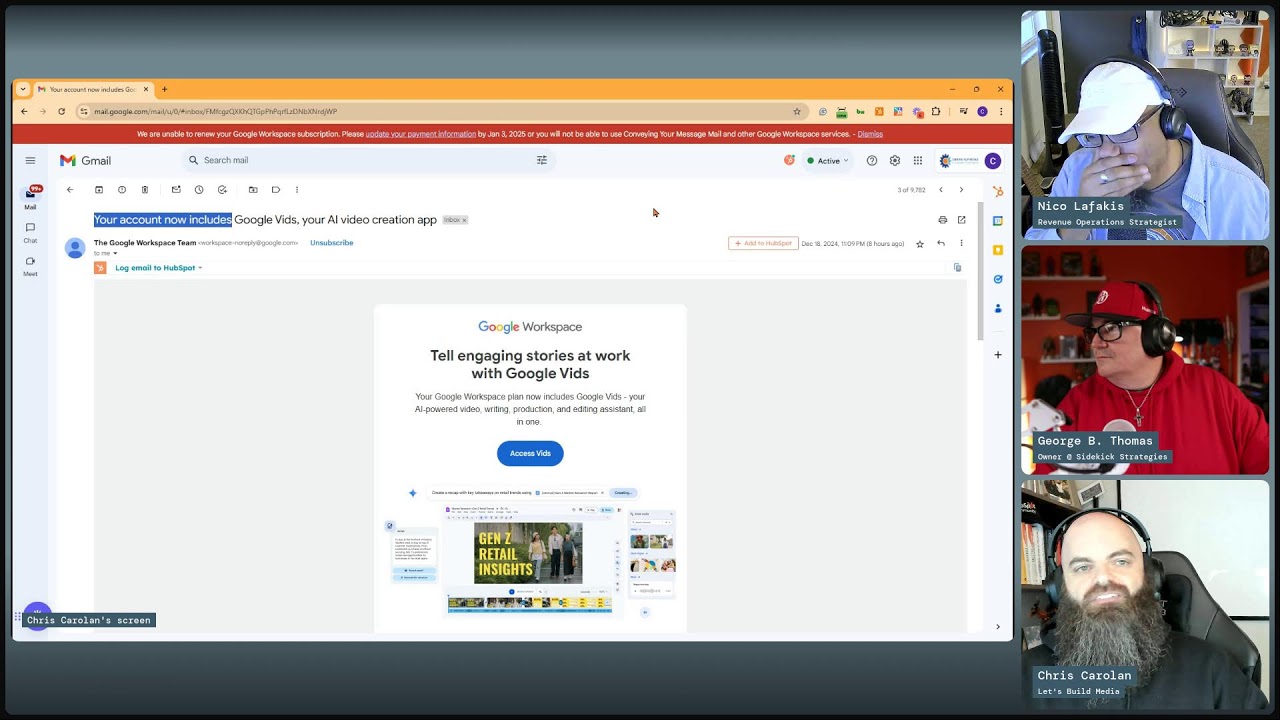This screenshot has height=720, width=1280.
Task: Open Chrome three-dot menu
Action: click(x=1001, y=111)
